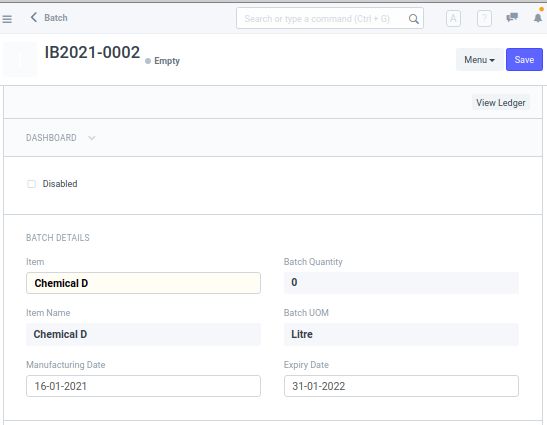Select the Manufacturing Date field

(x=143, y=386)
